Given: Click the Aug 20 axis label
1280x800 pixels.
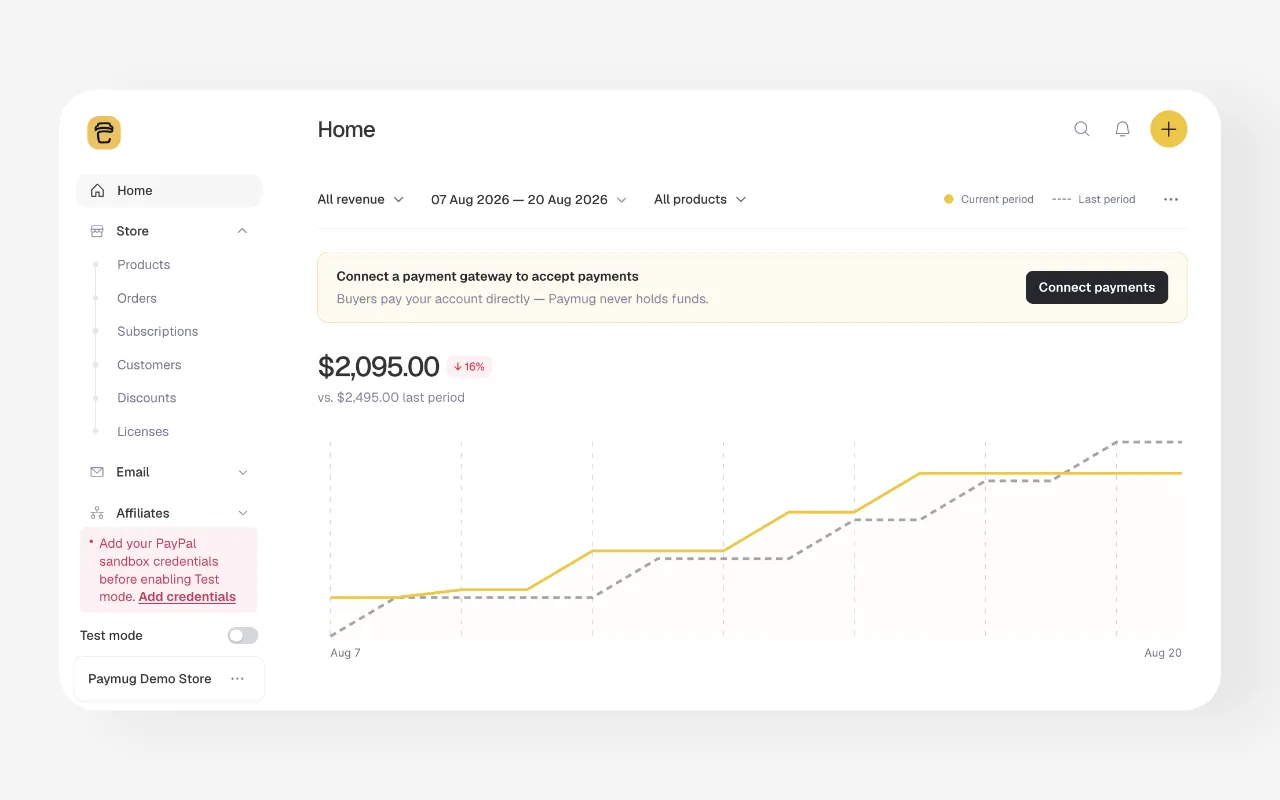Looking at the screenshot, I should click(1163, 653).
